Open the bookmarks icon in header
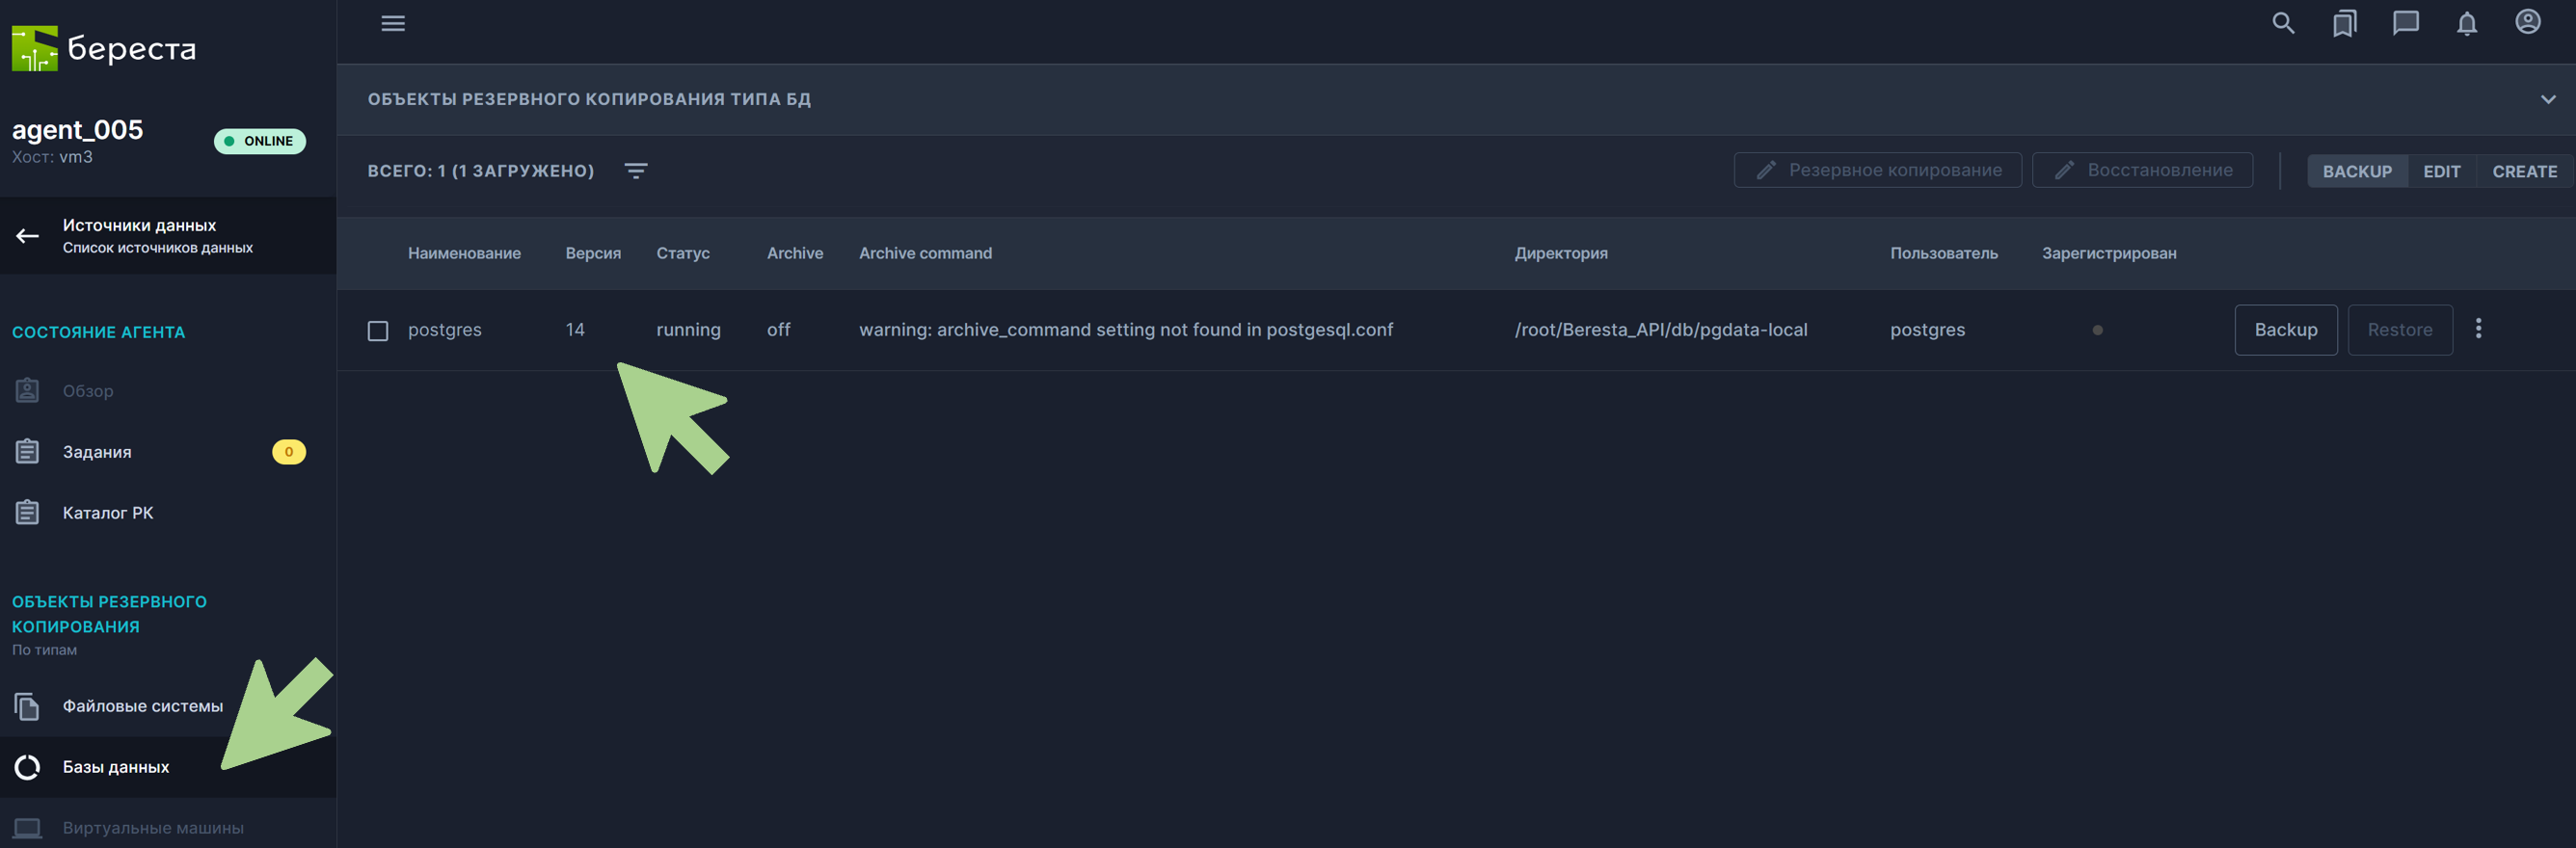2576x848 pixels. click(2344, 23)
